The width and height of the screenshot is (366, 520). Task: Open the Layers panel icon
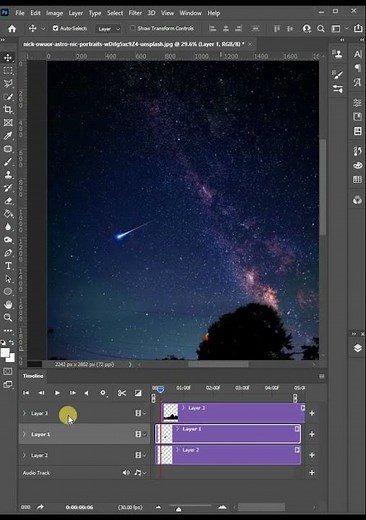[357, 348]
